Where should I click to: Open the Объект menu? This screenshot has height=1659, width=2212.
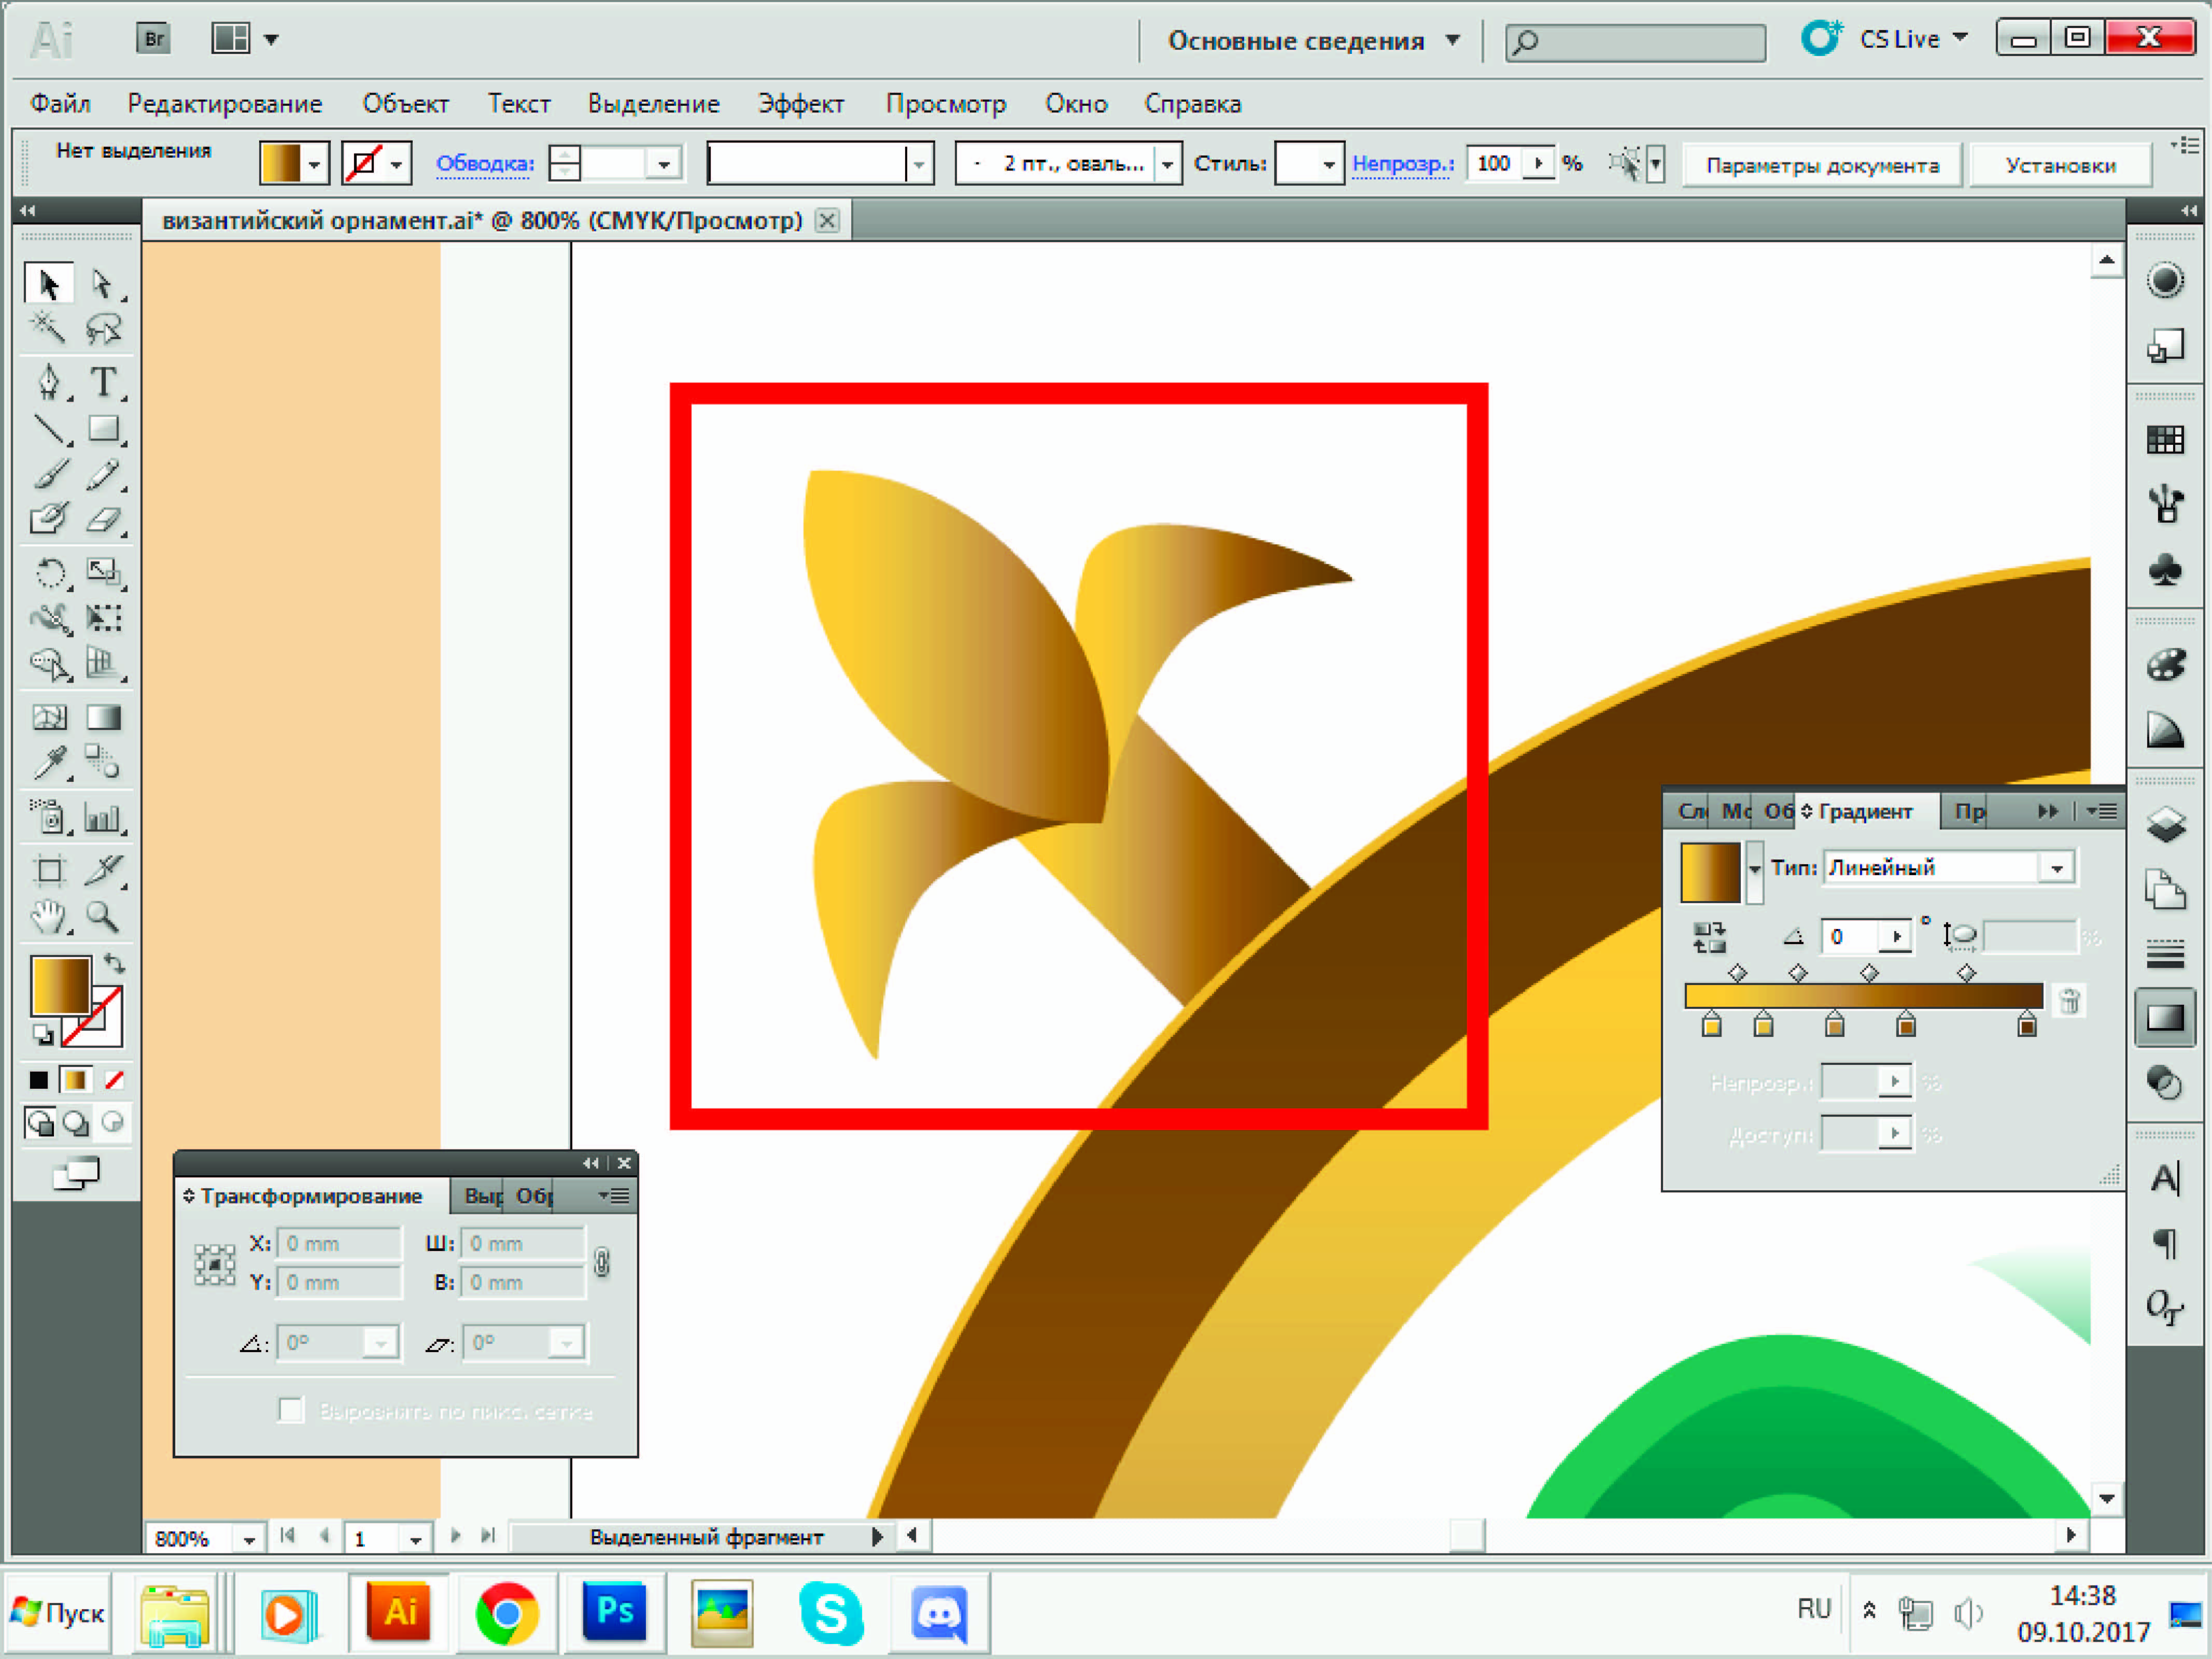click(x=405, y=104)
